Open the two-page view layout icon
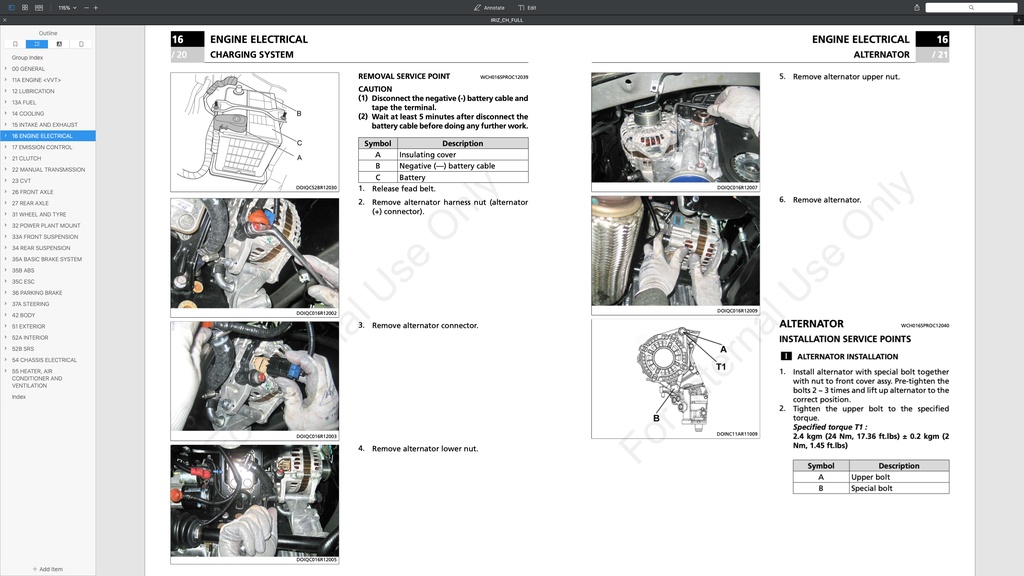 point(39,8)
